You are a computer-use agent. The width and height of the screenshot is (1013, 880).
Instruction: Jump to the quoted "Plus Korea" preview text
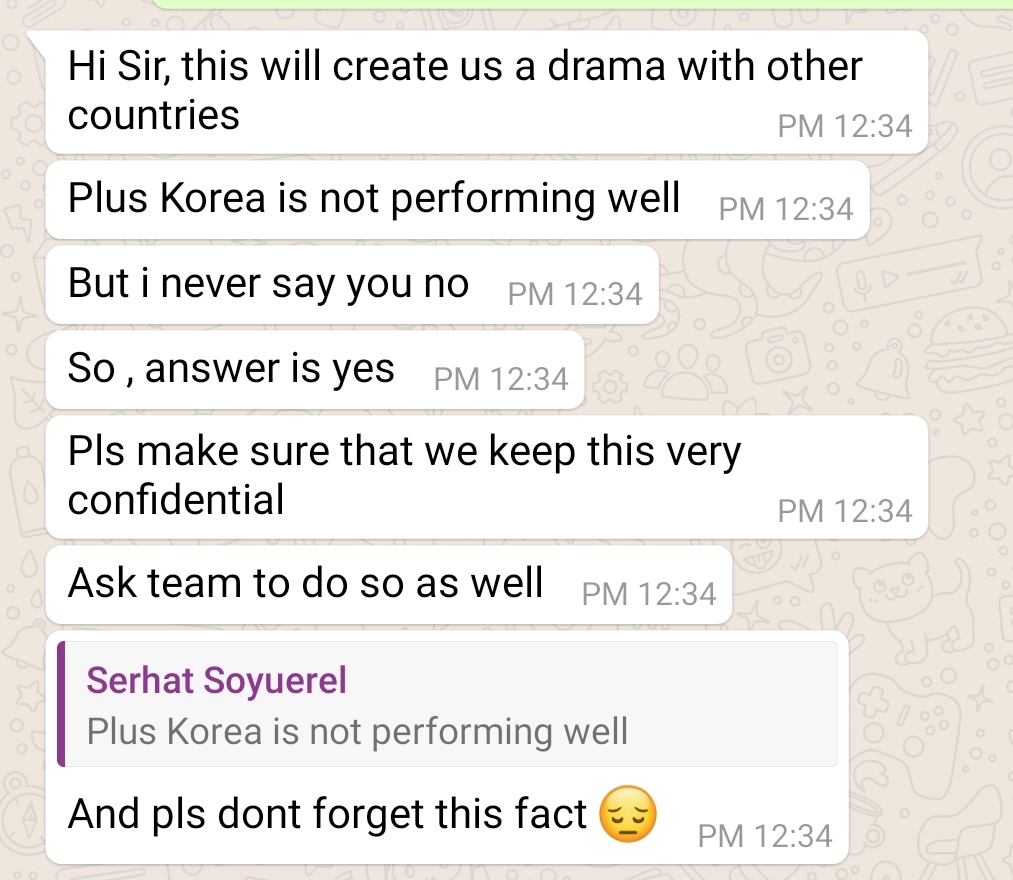(357, 731)
